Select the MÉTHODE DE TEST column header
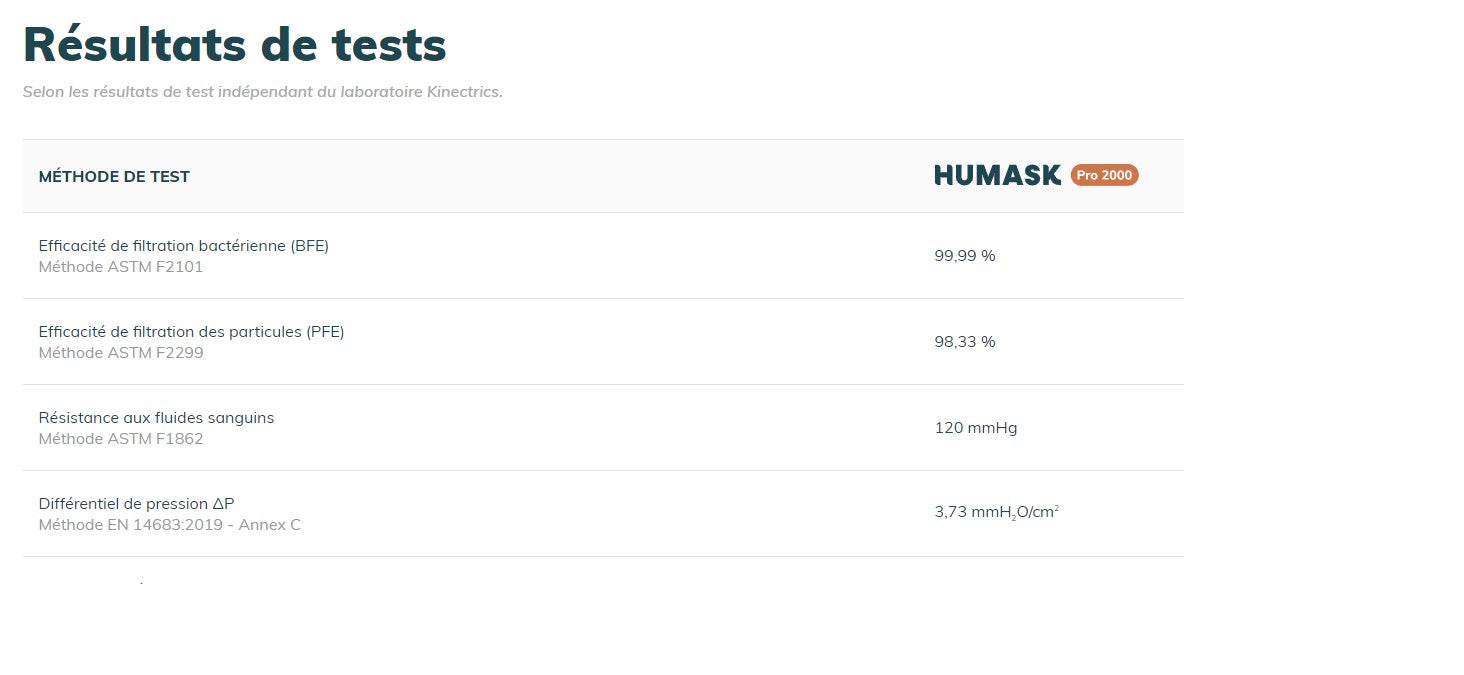The height and width of the screenshot is (675, 1464). (114, 177)
